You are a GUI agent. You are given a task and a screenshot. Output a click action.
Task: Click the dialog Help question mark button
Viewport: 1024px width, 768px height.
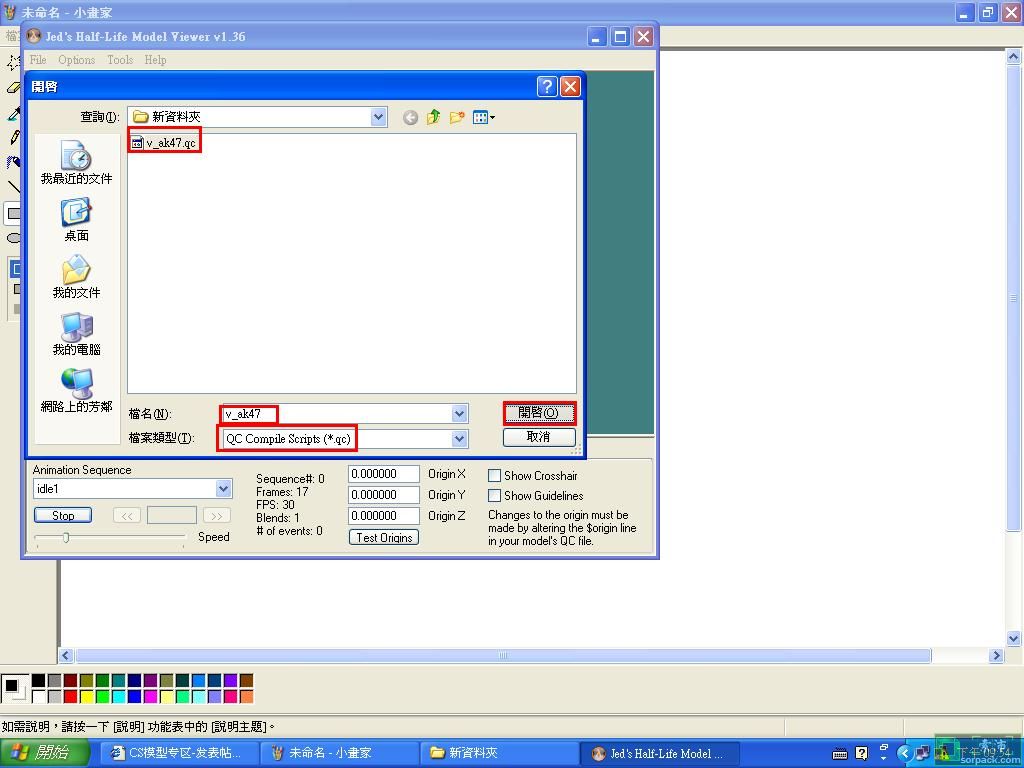pyautogui.click(x=547, y=86)
